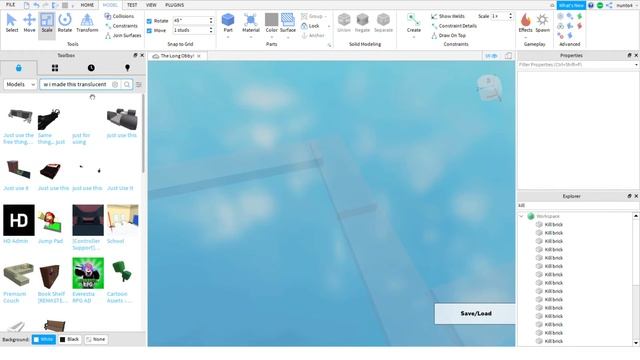The image size is (640, 360).
Task: Switch to the HOME ribbon tab
Action: tap(87, 5)
